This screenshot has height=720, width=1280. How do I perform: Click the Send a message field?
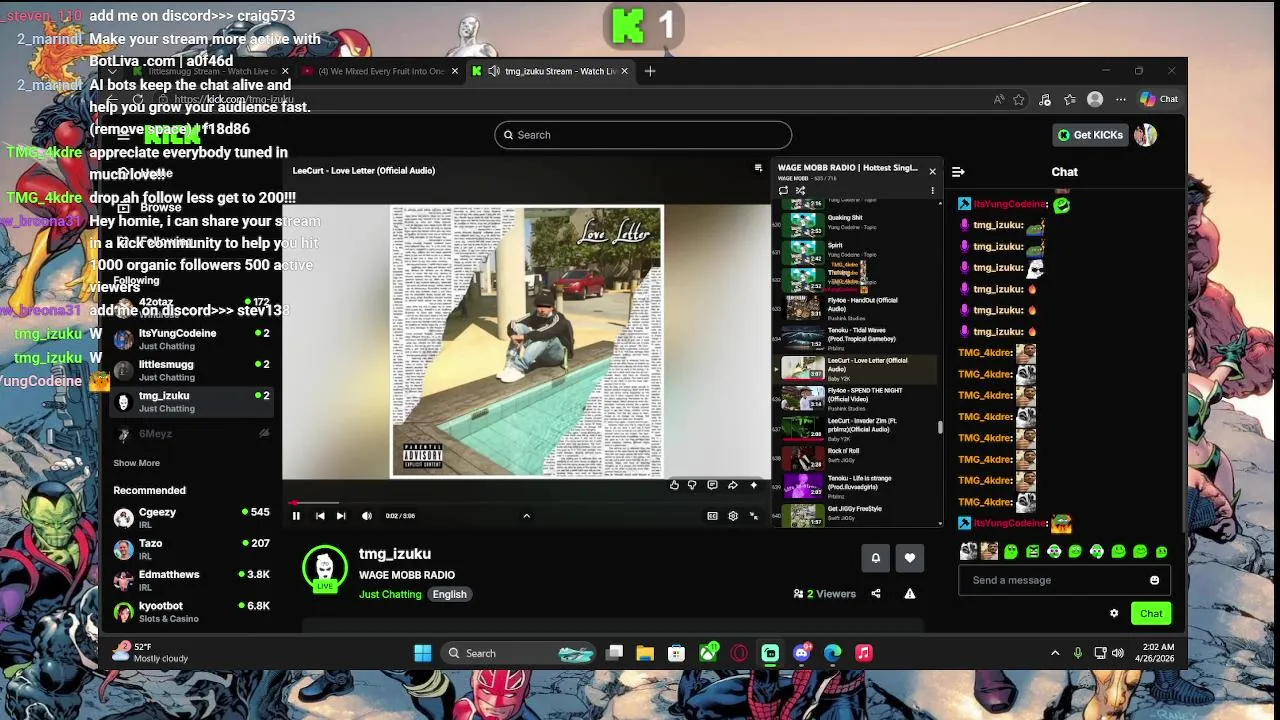pyautogui.click(x=1052, y=580)
